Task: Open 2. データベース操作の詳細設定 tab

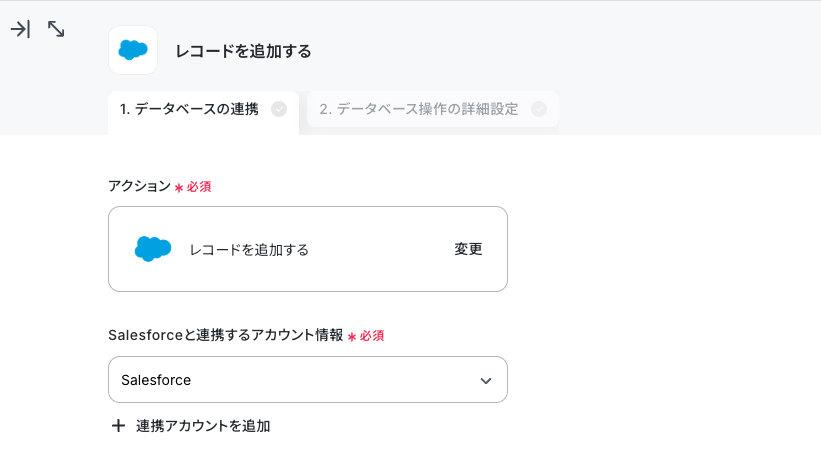Action: (432, 109)
